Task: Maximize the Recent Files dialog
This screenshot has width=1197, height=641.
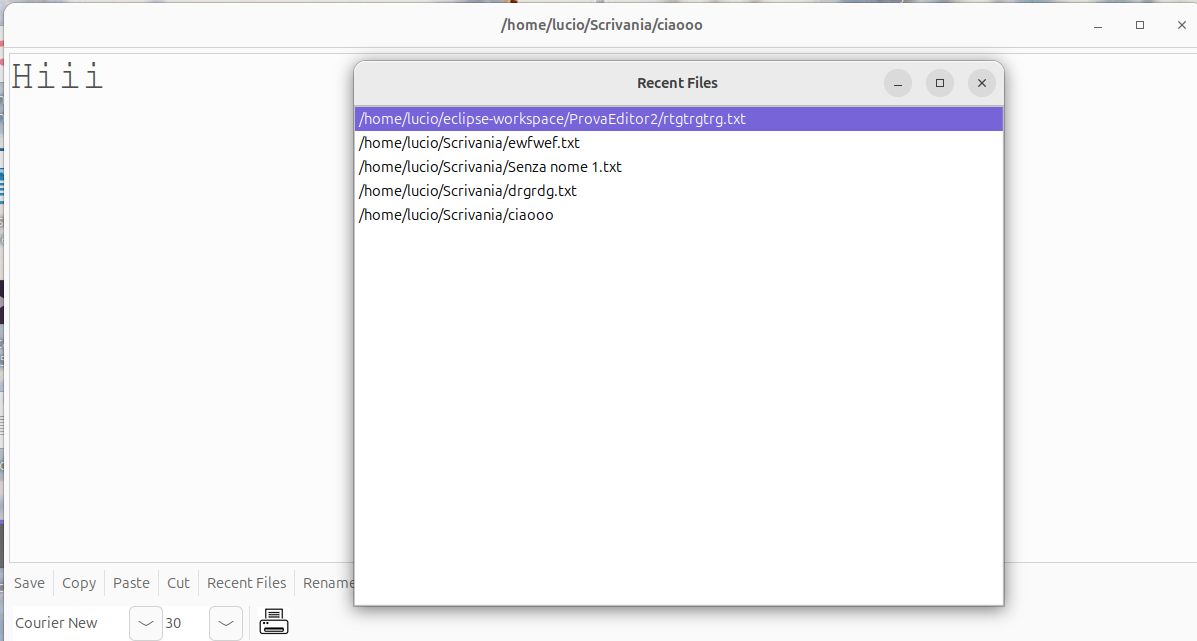Action: 939,83
